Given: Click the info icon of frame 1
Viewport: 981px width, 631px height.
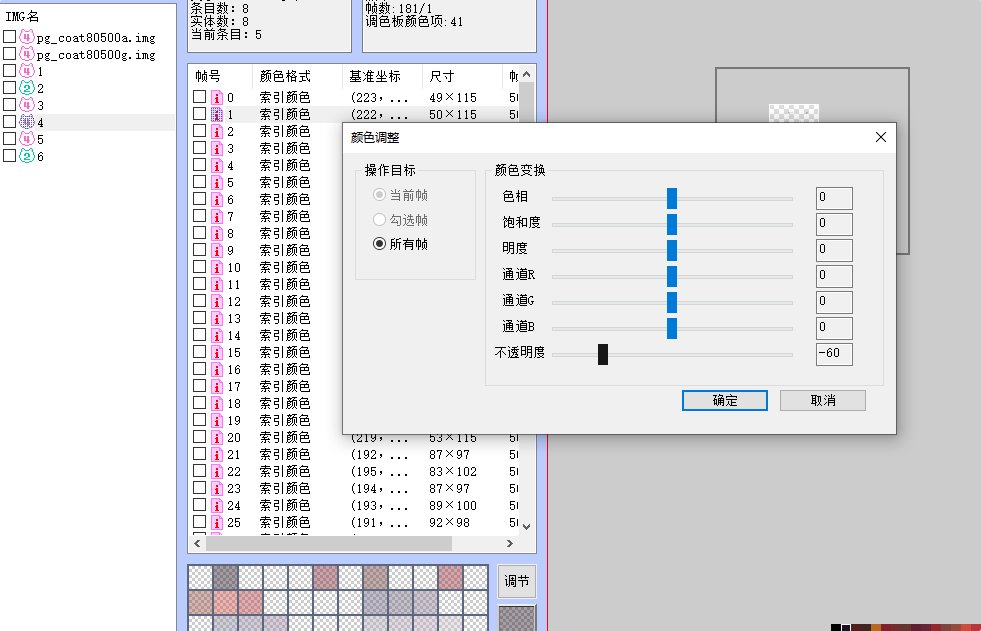Looking at the screenshot, I should tap(216, 114).
